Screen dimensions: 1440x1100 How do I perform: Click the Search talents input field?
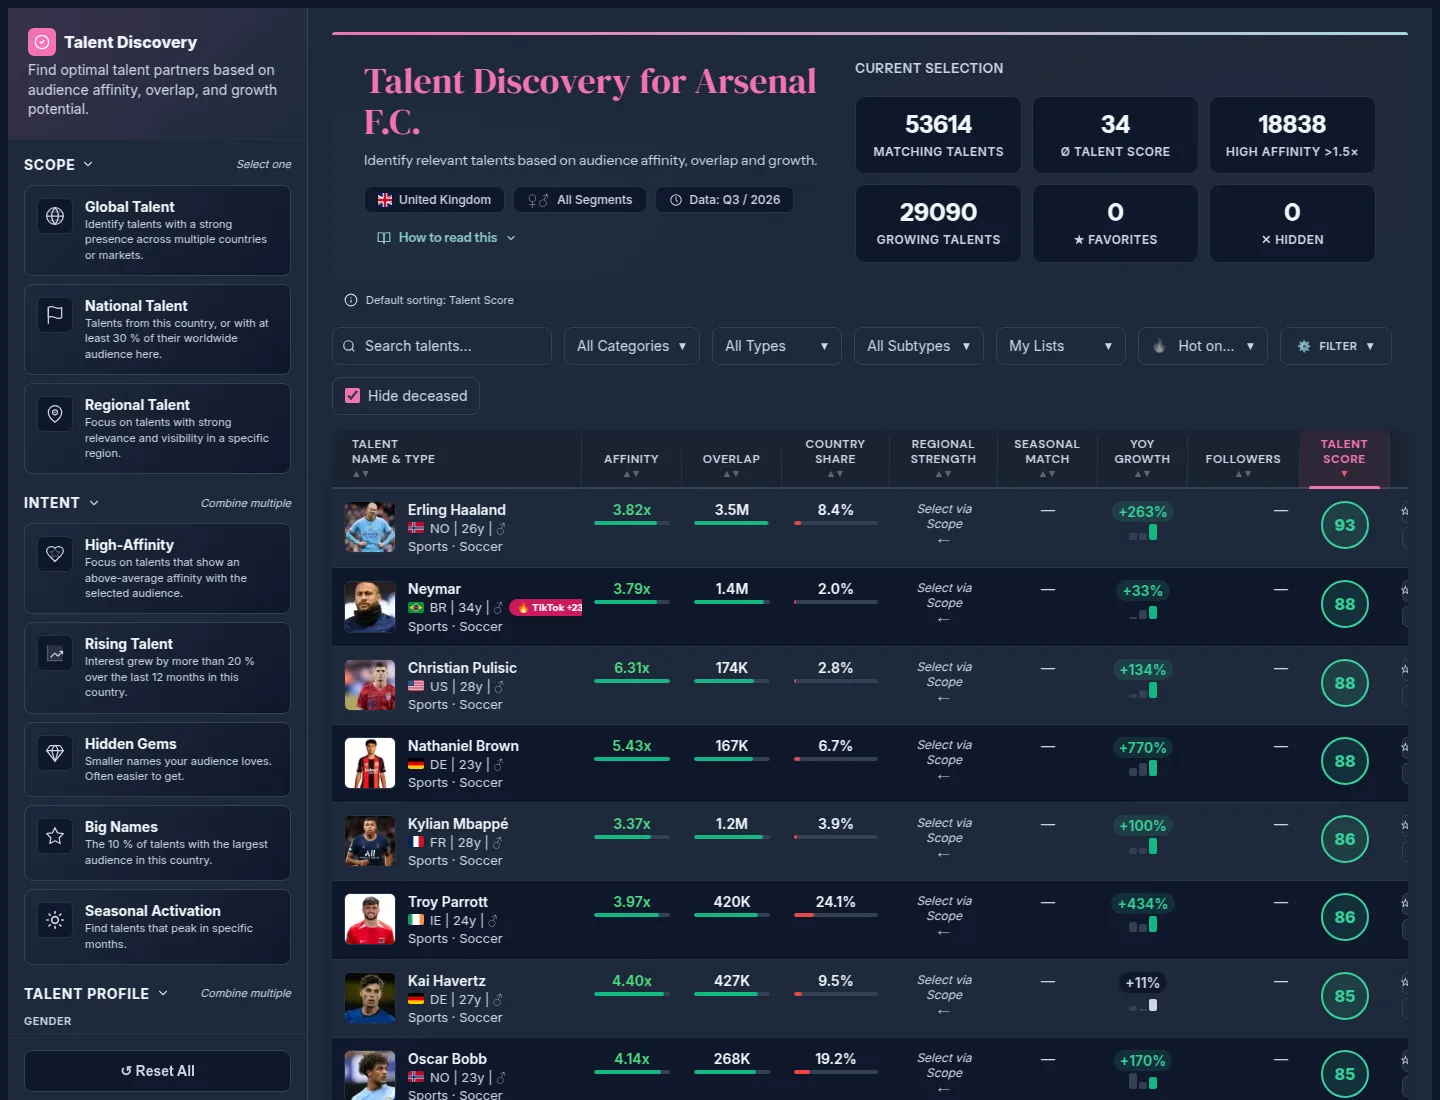coord(442,346)
